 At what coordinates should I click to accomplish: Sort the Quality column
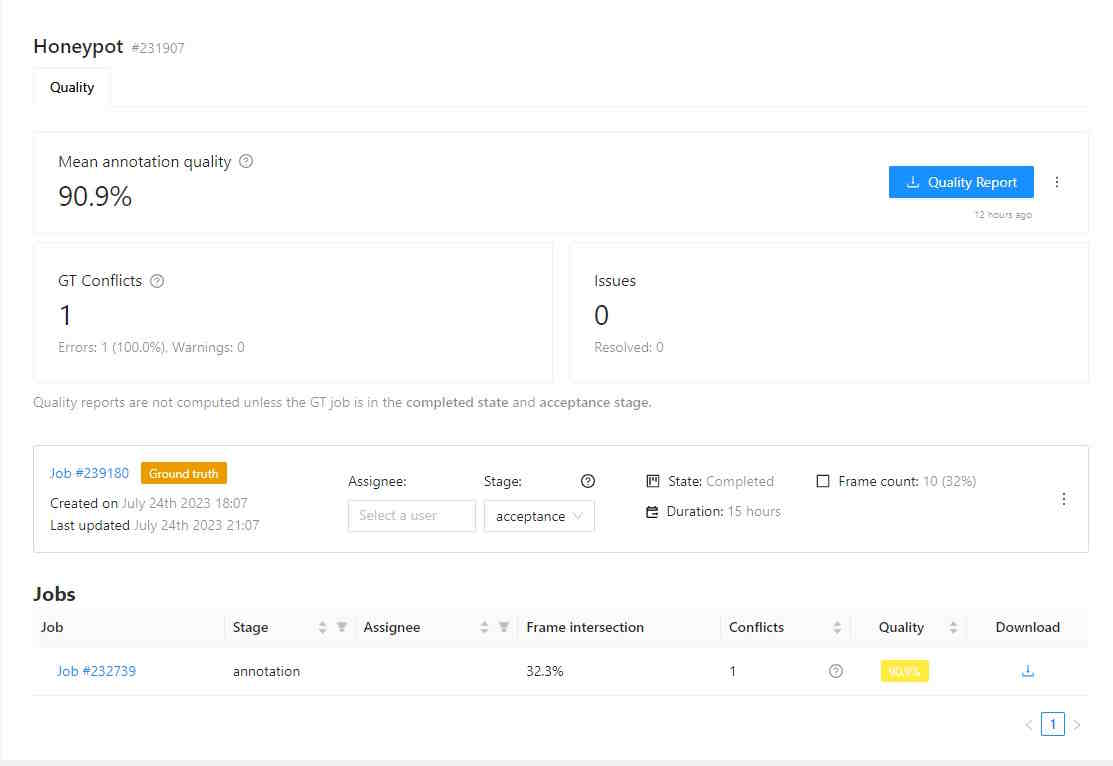point(953,627)
